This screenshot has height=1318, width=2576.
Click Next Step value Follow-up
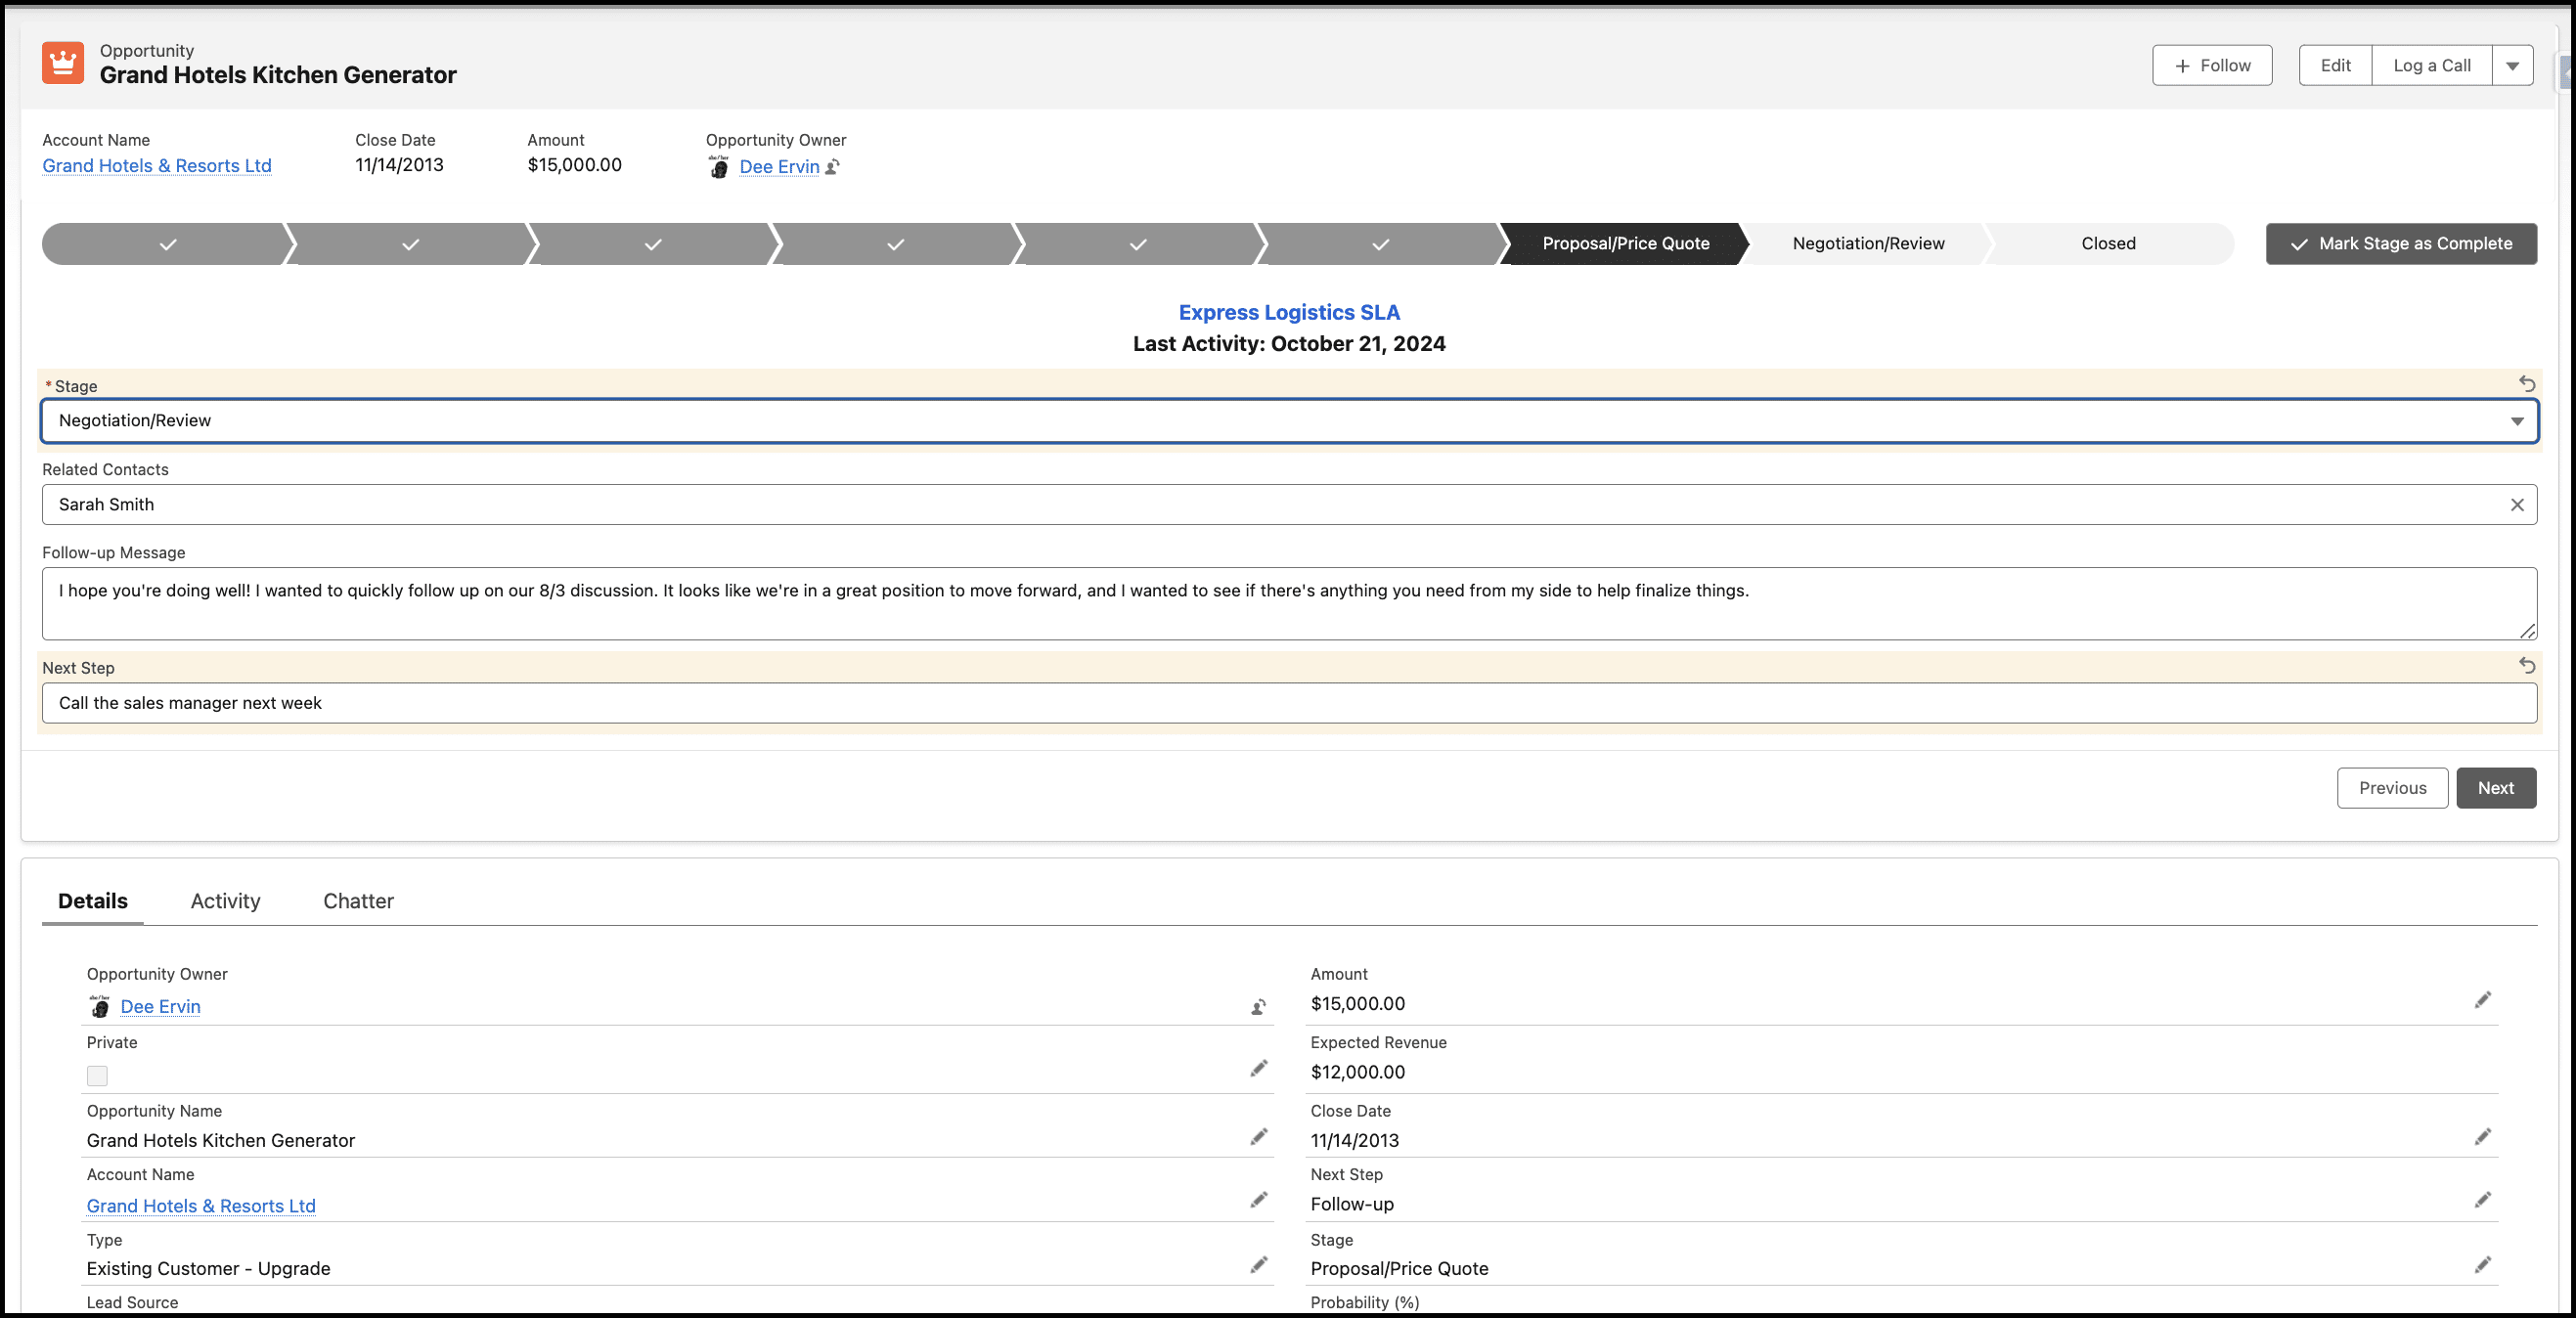pyautogui.click(x=1352, y=1205)
